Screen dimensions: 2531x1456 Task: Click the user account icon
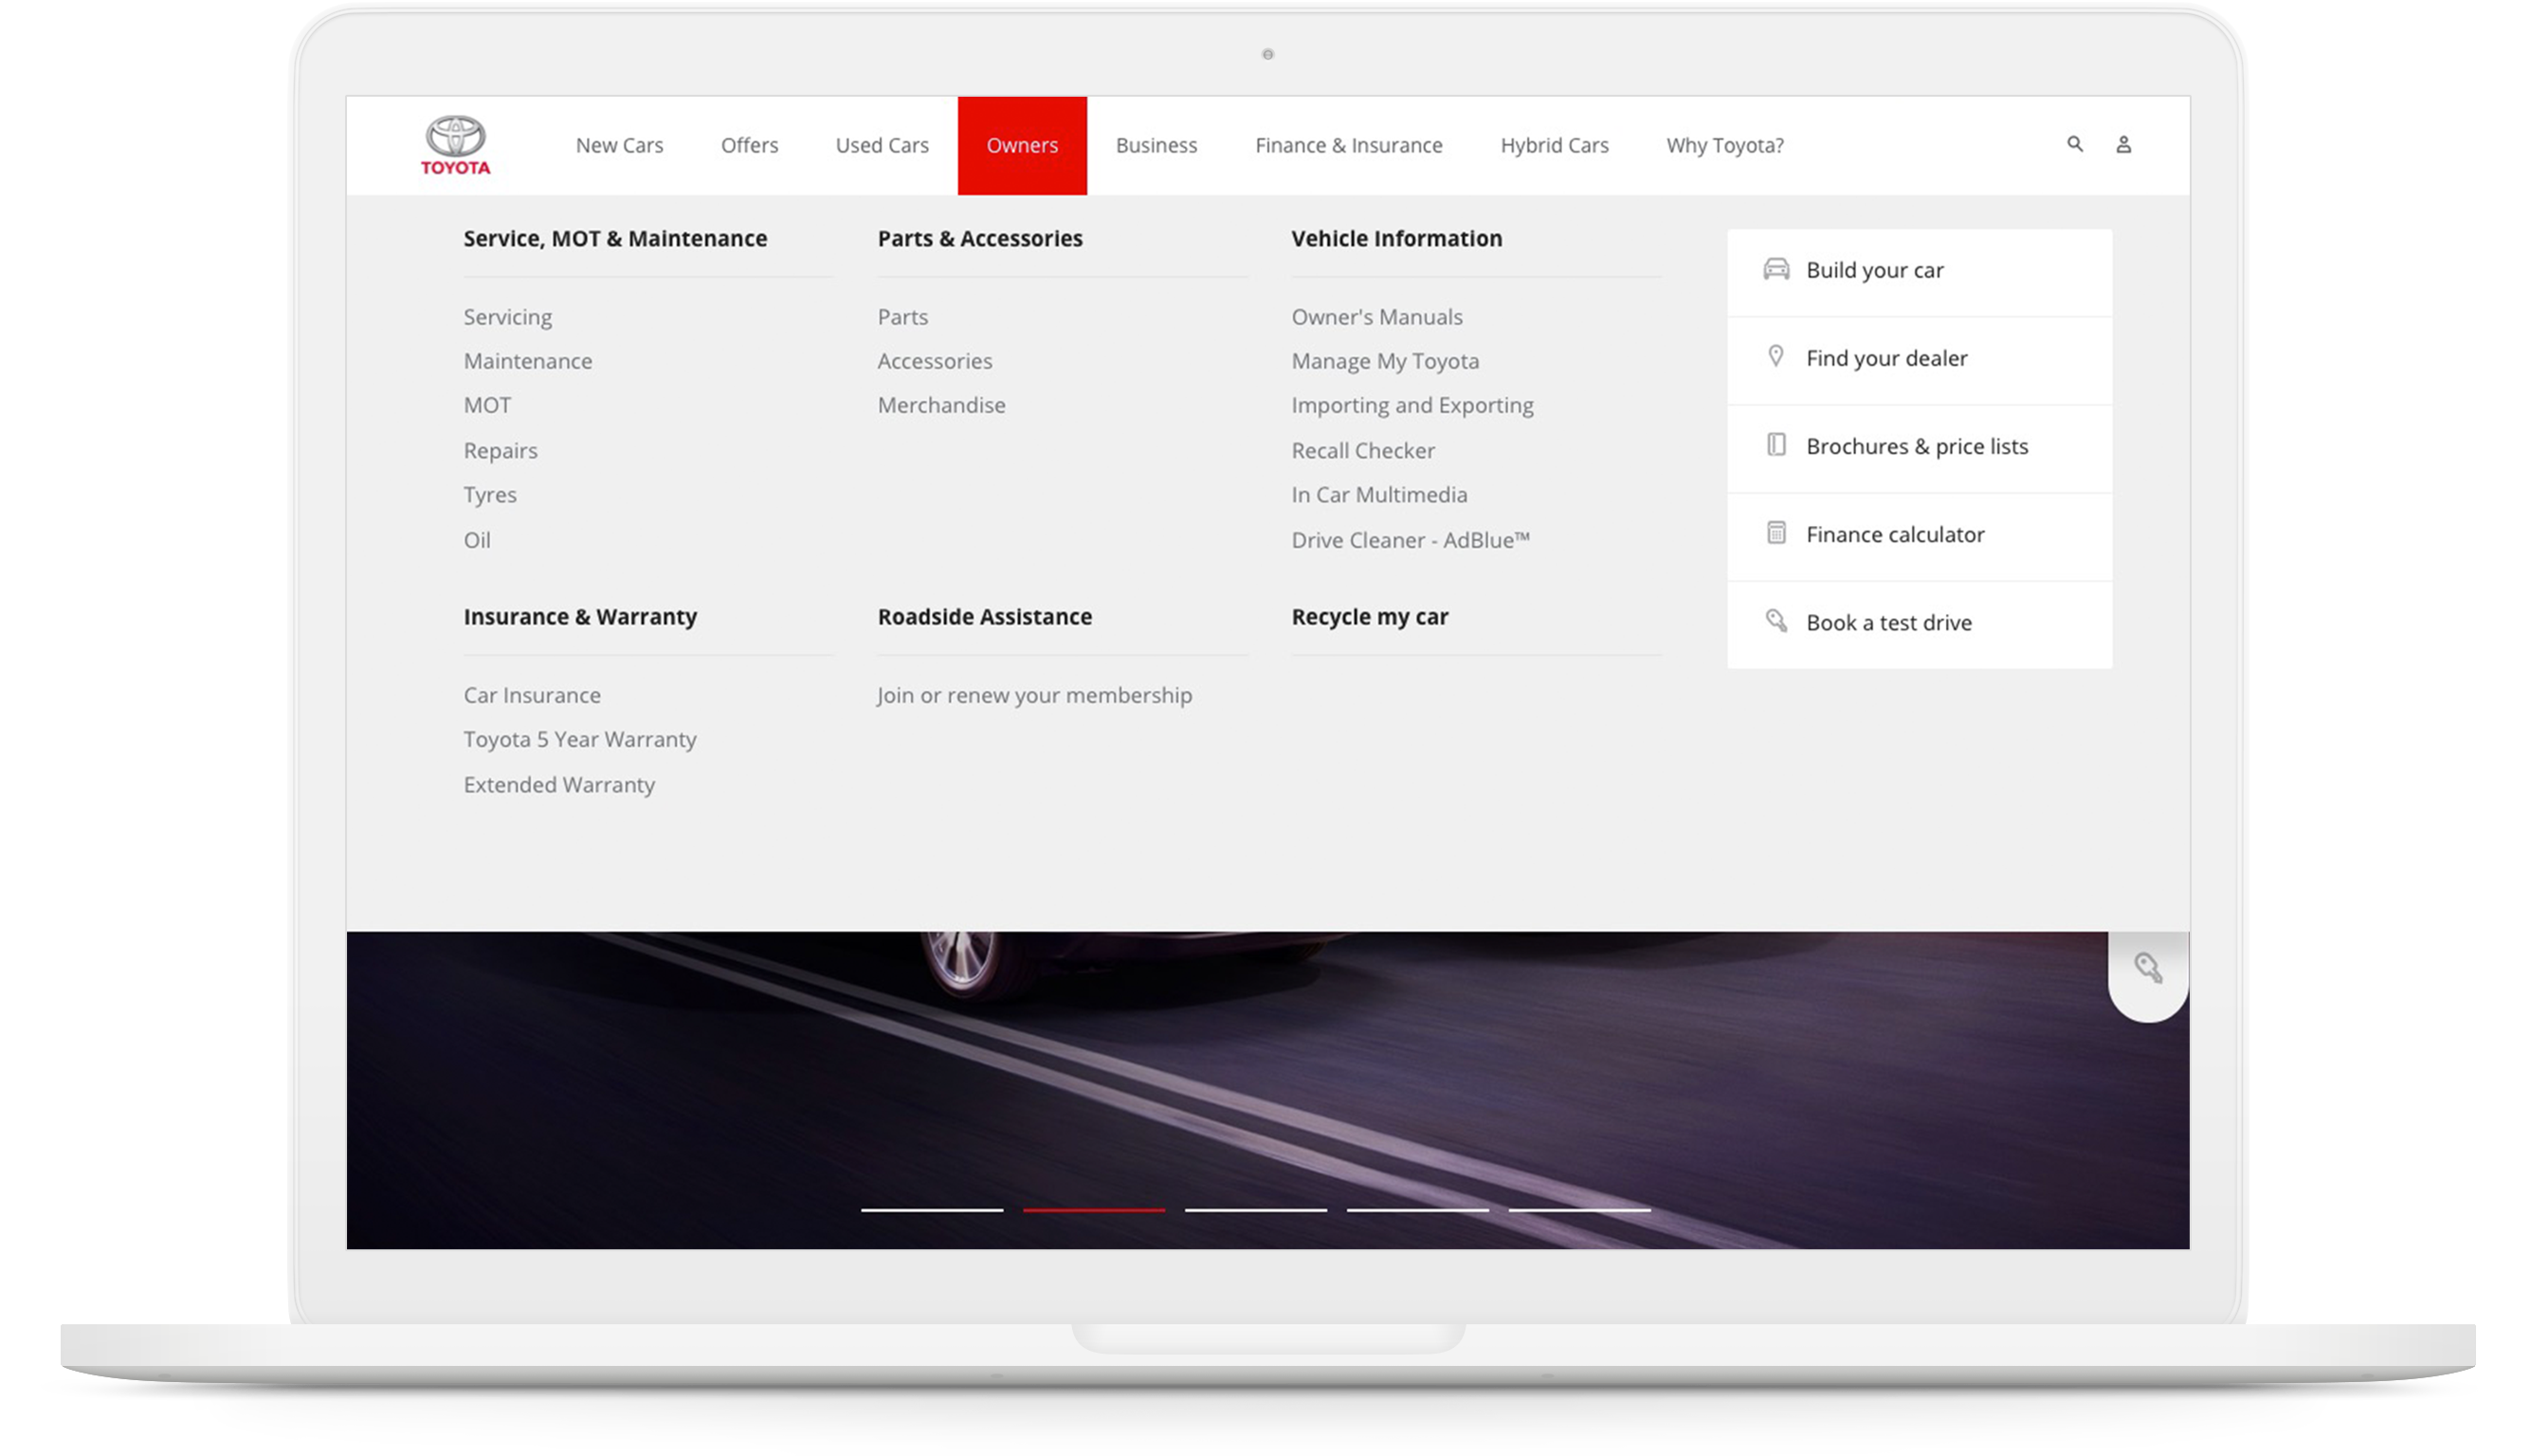tap(2123, 145)
